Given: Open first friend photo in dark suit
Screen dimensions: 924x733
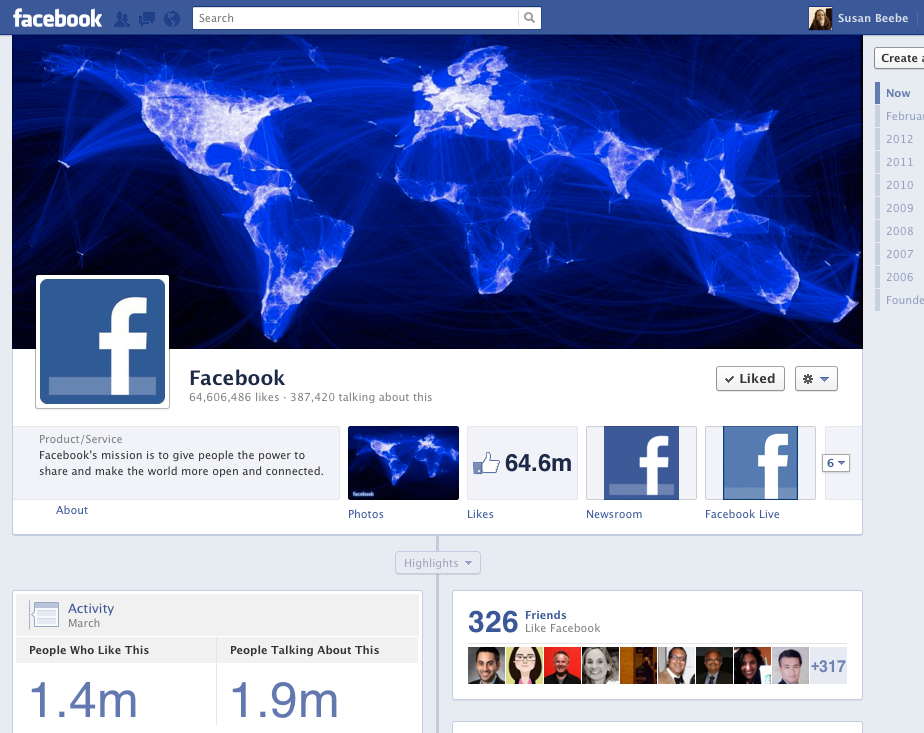Looking at the screenshot, I should point(486,665).
